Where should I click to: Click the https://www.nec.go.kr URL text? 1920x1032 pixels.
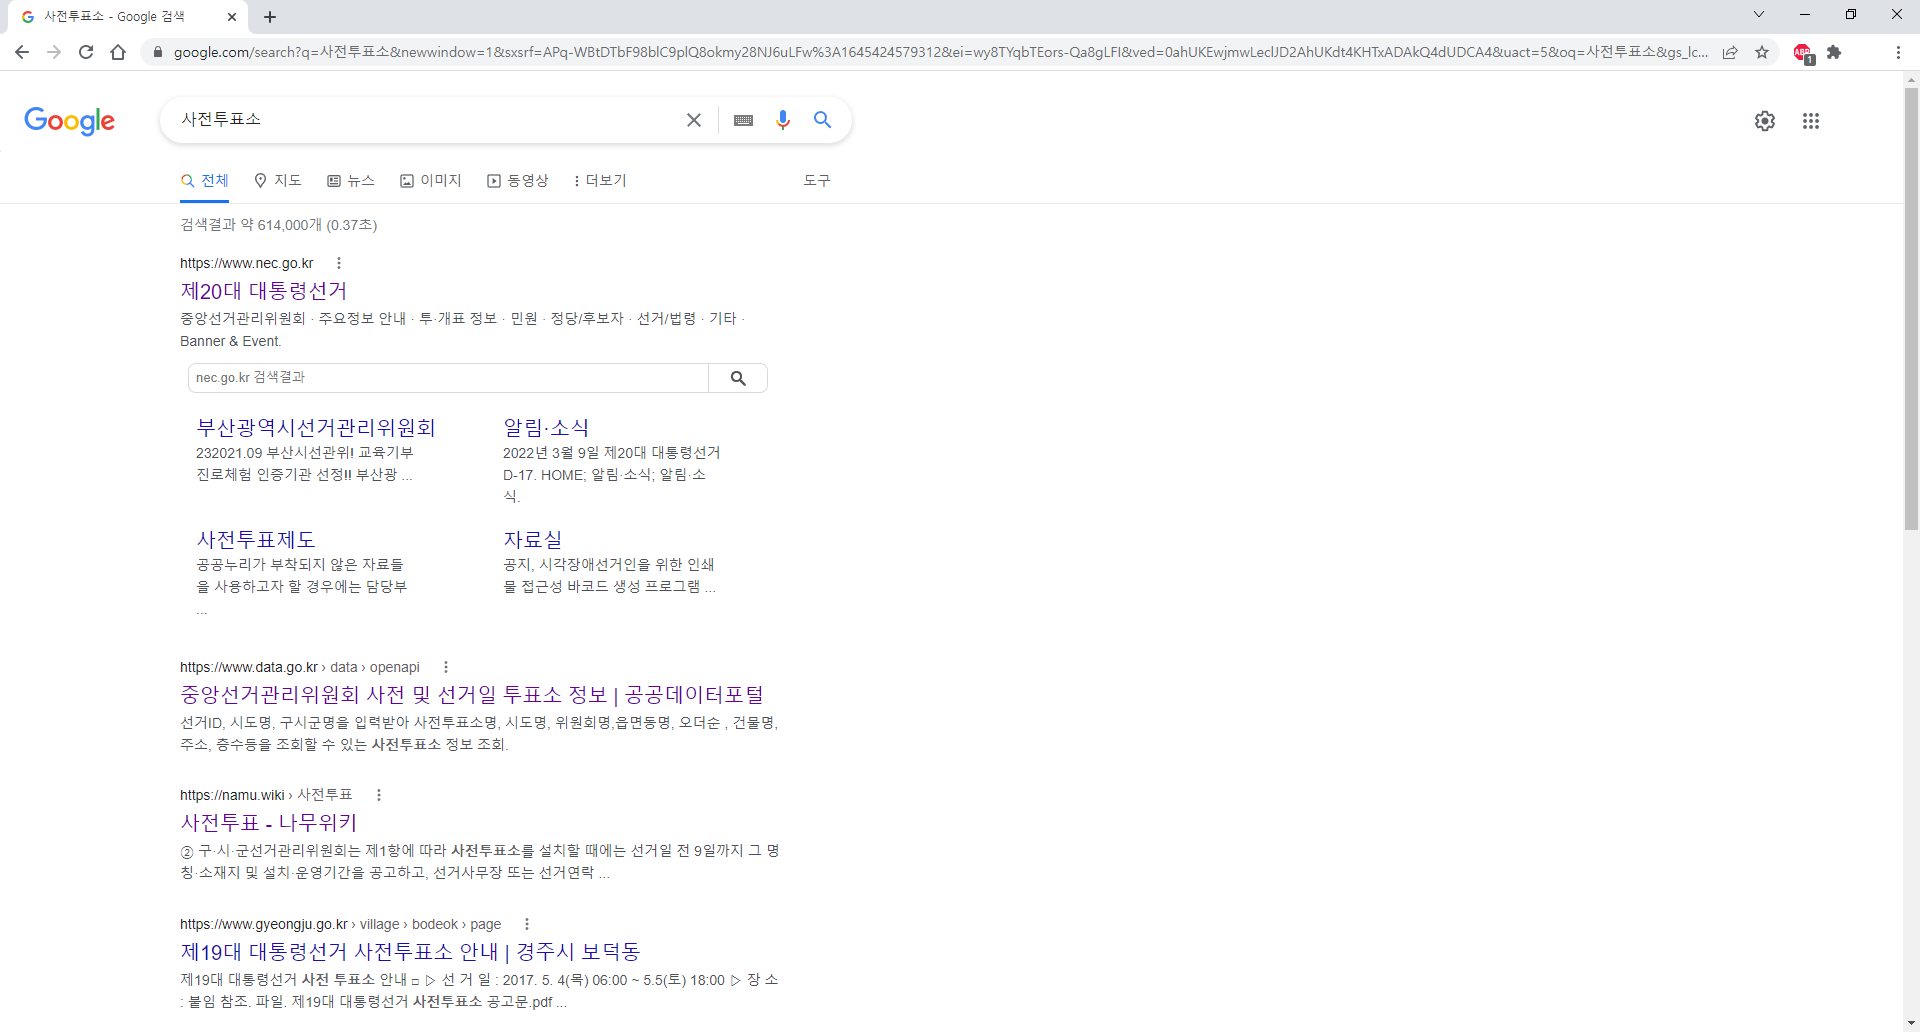(x=247, y=263)
